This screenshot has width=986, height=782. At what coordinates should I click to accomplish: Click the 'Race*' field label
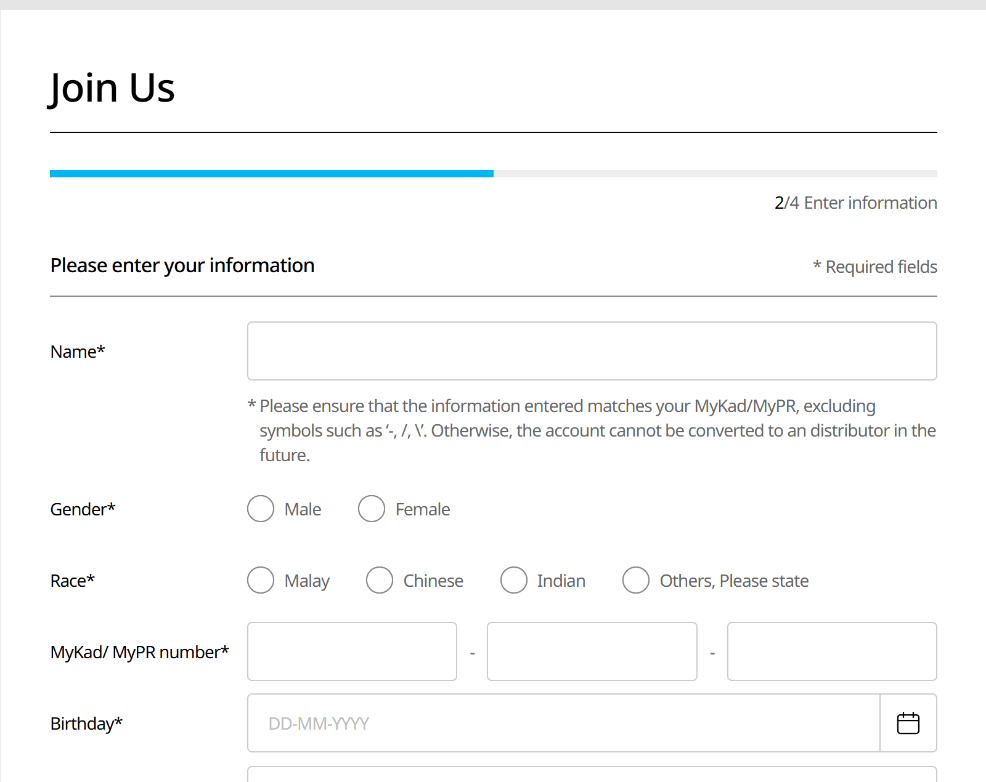coord(72,581)
